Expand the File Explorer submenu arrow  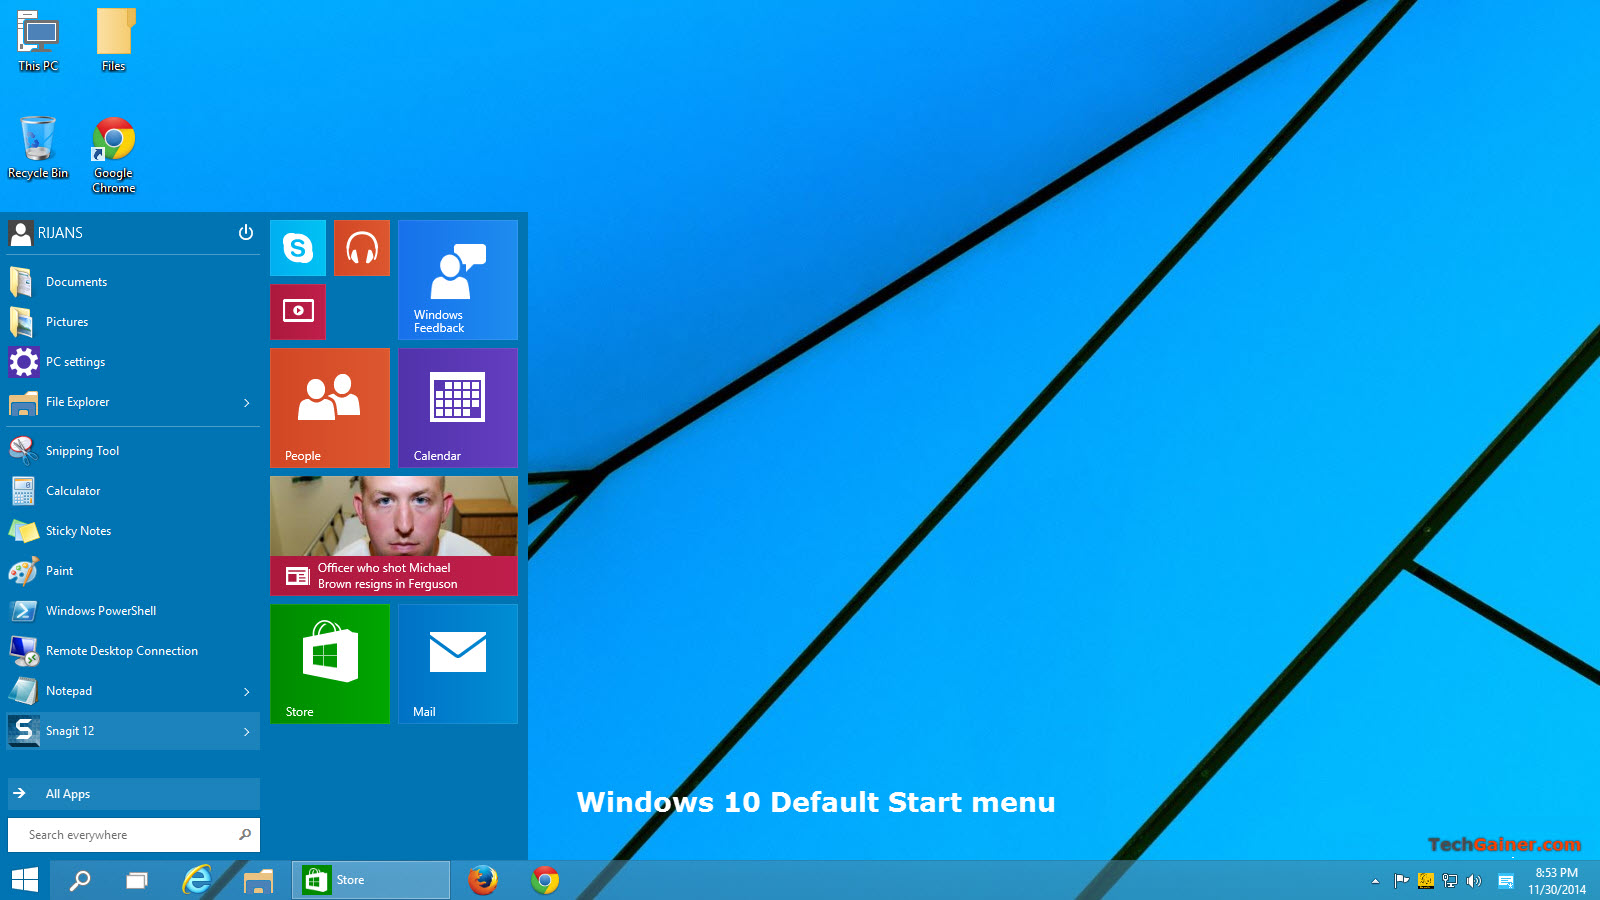pyautogui.click(x=246, y=402)
